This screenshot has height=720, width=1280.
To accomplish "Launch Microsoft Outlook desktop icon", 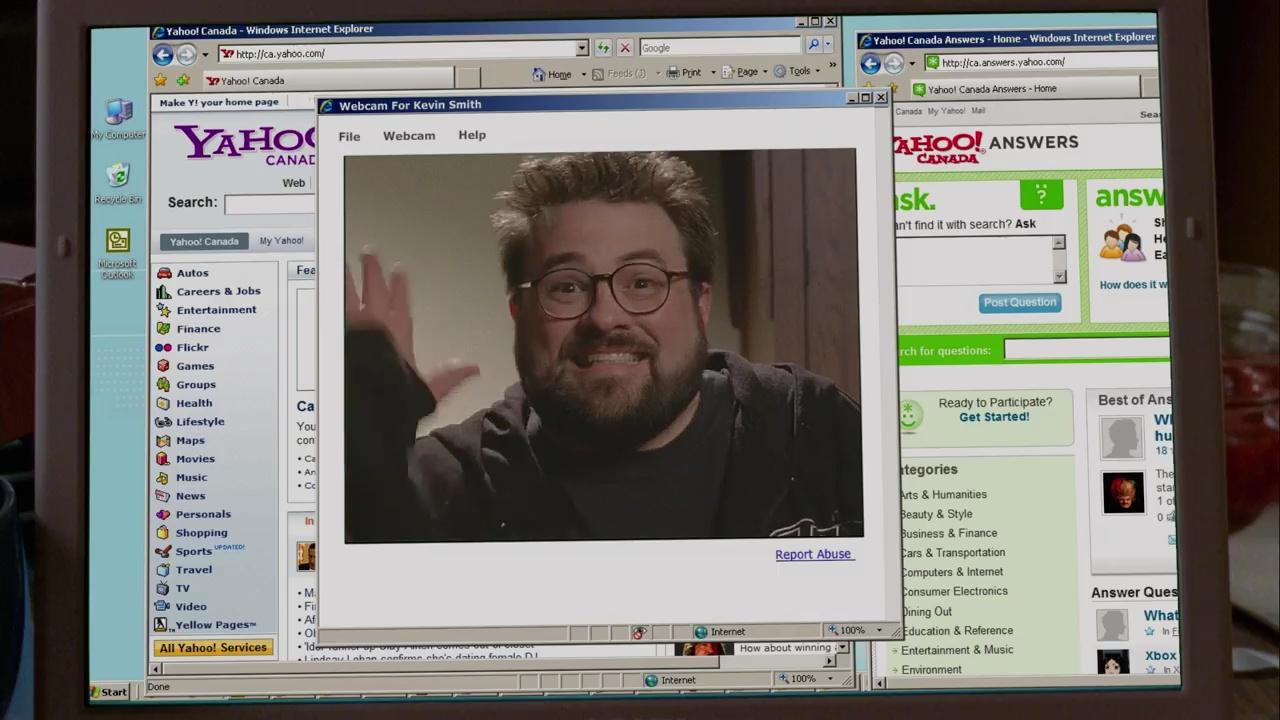I will (118, 241).
